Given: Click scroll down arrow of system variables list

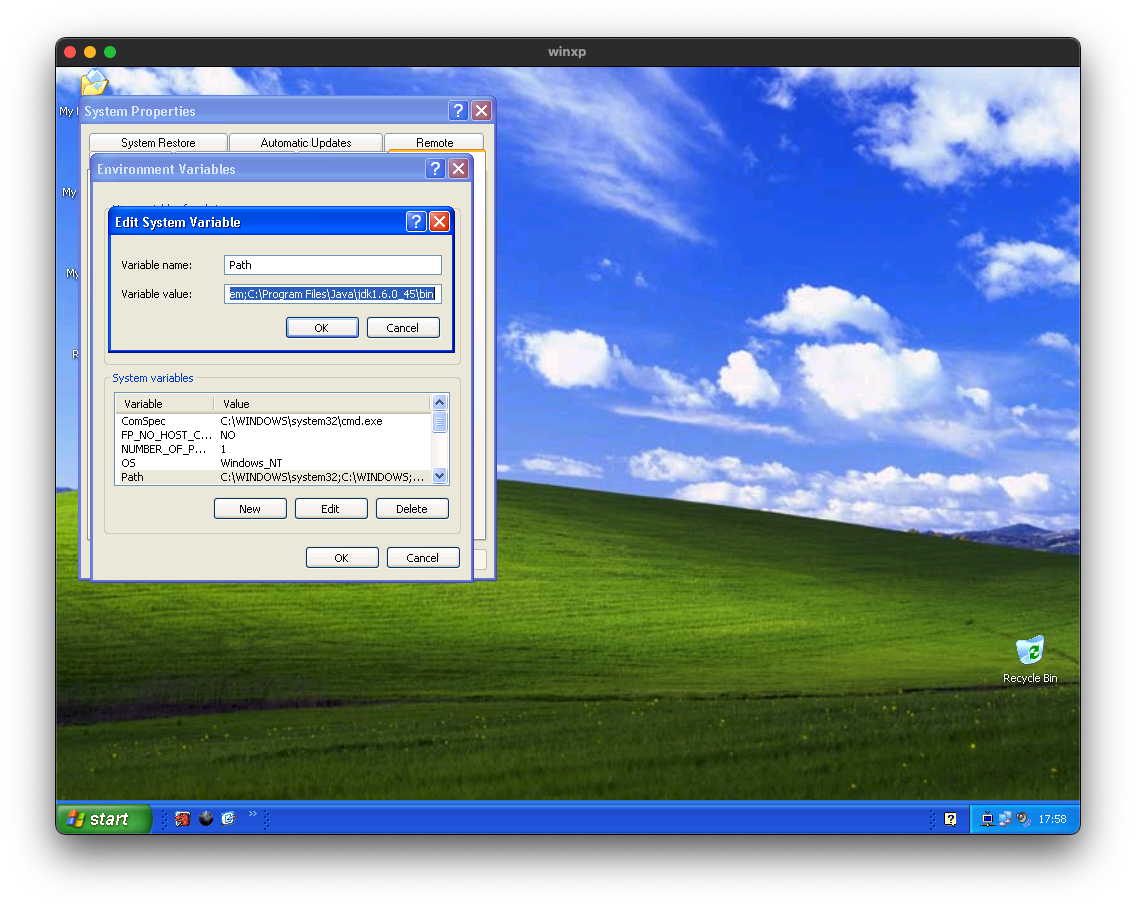Looking at the screenshot, I should coord(439,476).
